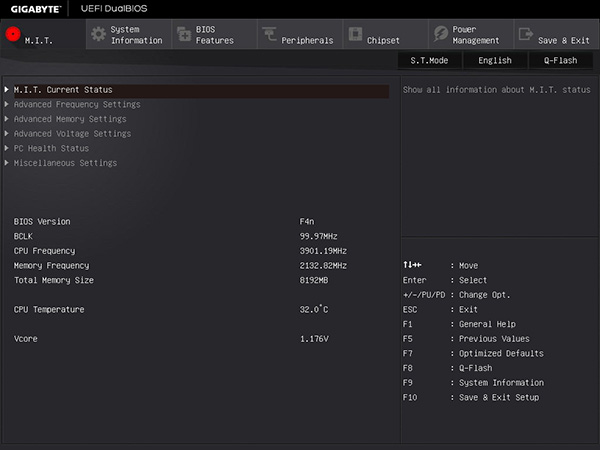Click the 1.176V Vcore value
The width and height of the screenshot is (600, 450).
tap(314, 339)
